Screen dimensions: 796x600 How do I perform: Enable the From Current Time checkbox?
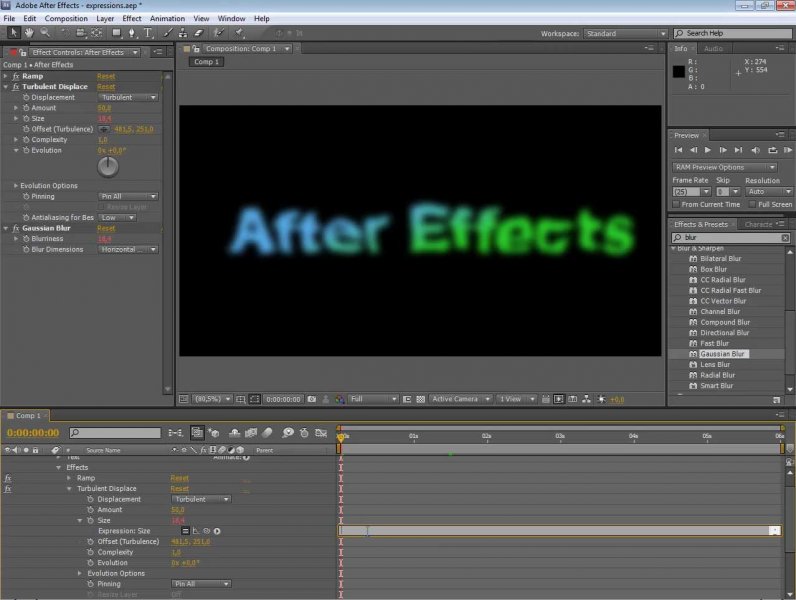click(x=676, y=204)
